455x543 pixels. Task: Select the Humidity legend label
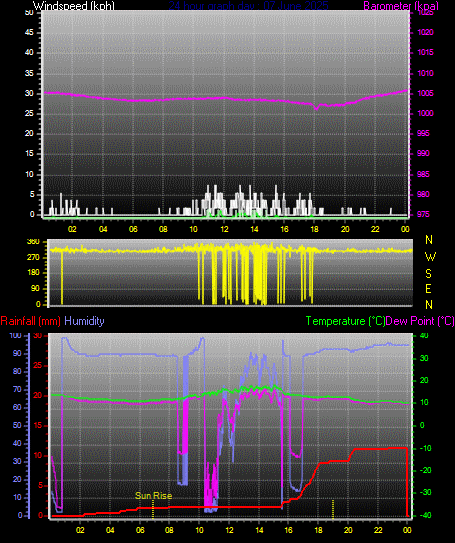(x=84, y=321)
